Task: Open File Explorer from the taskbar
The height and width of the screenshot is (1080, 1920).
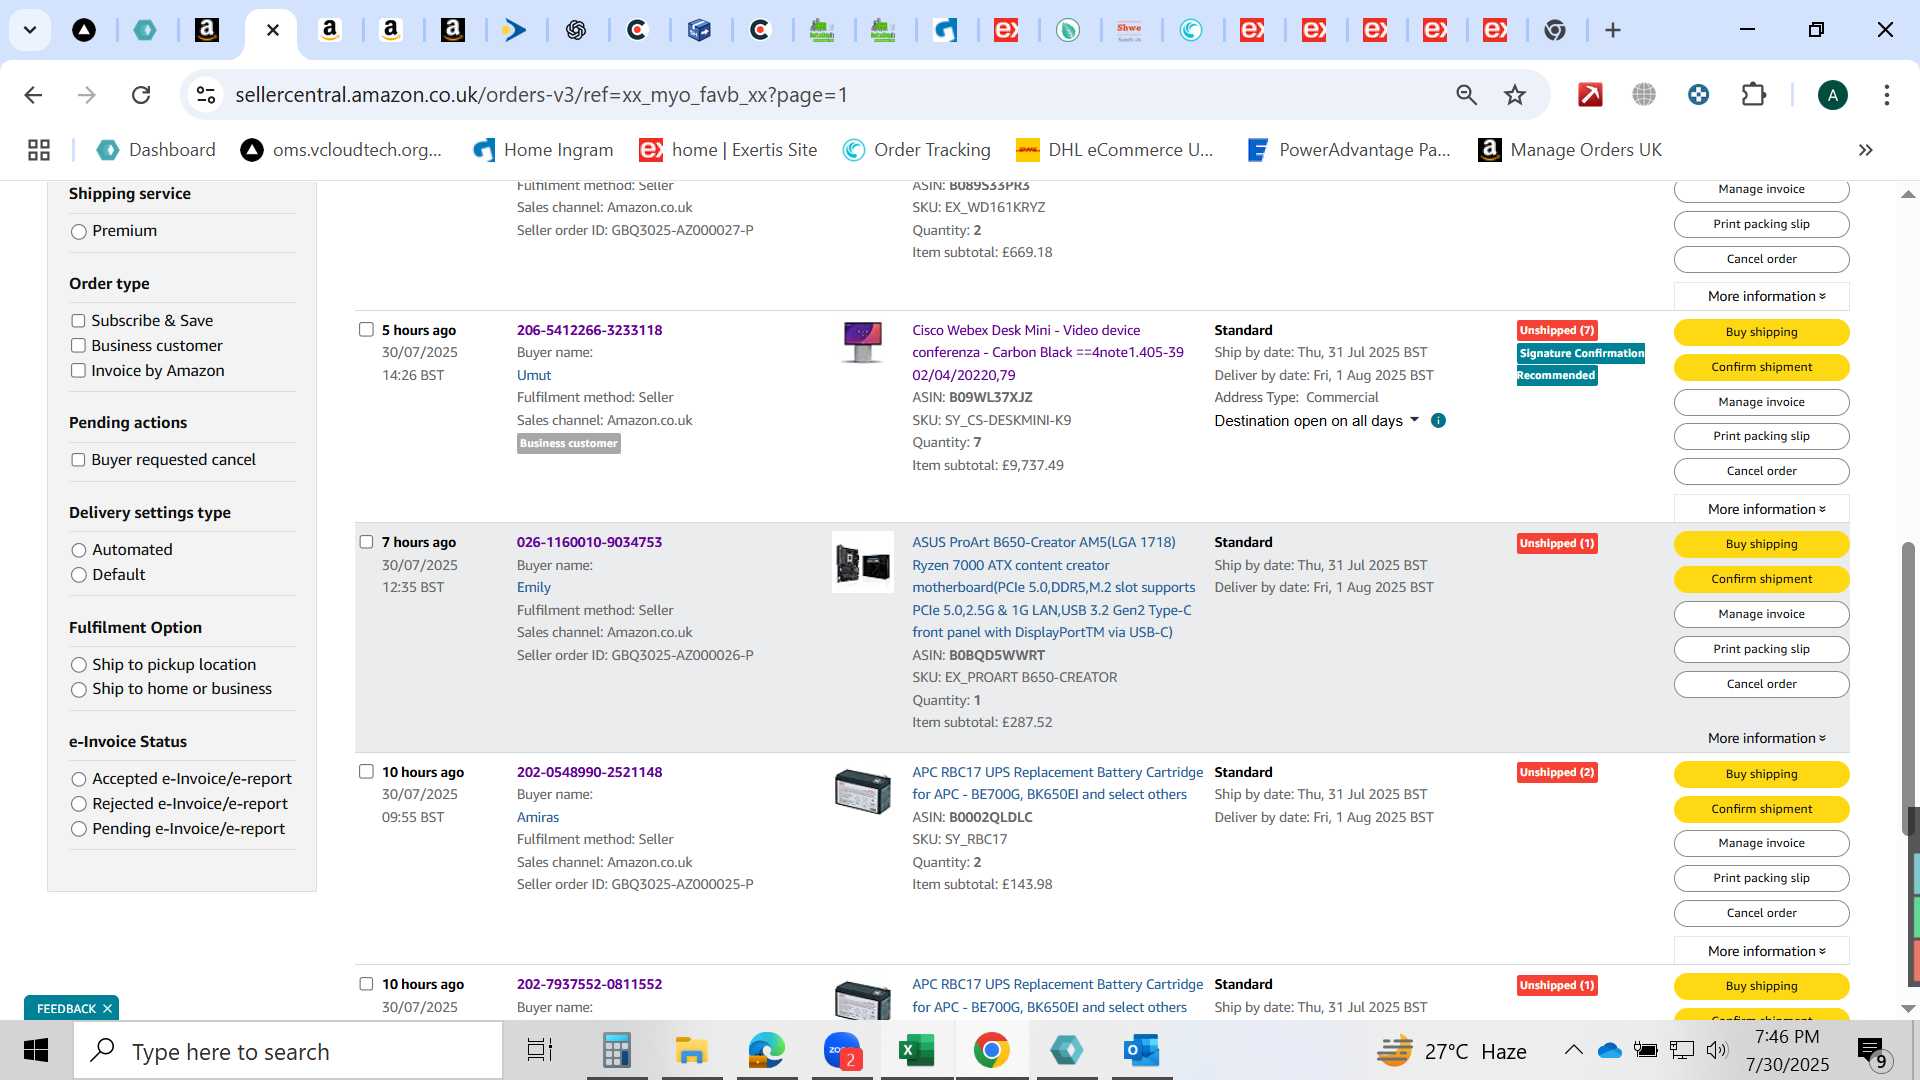Action: [691, 1051]
